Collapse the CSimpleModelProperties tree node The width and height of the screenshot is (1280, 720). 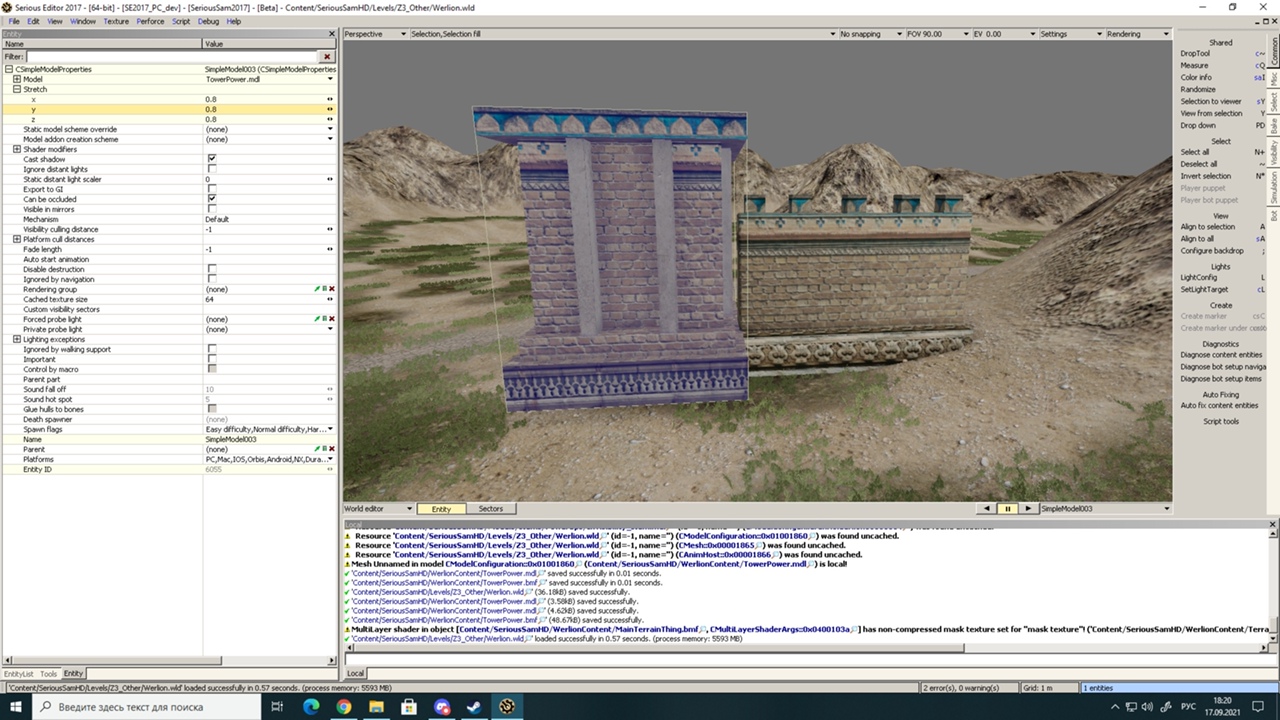click(x=9, y=69)
